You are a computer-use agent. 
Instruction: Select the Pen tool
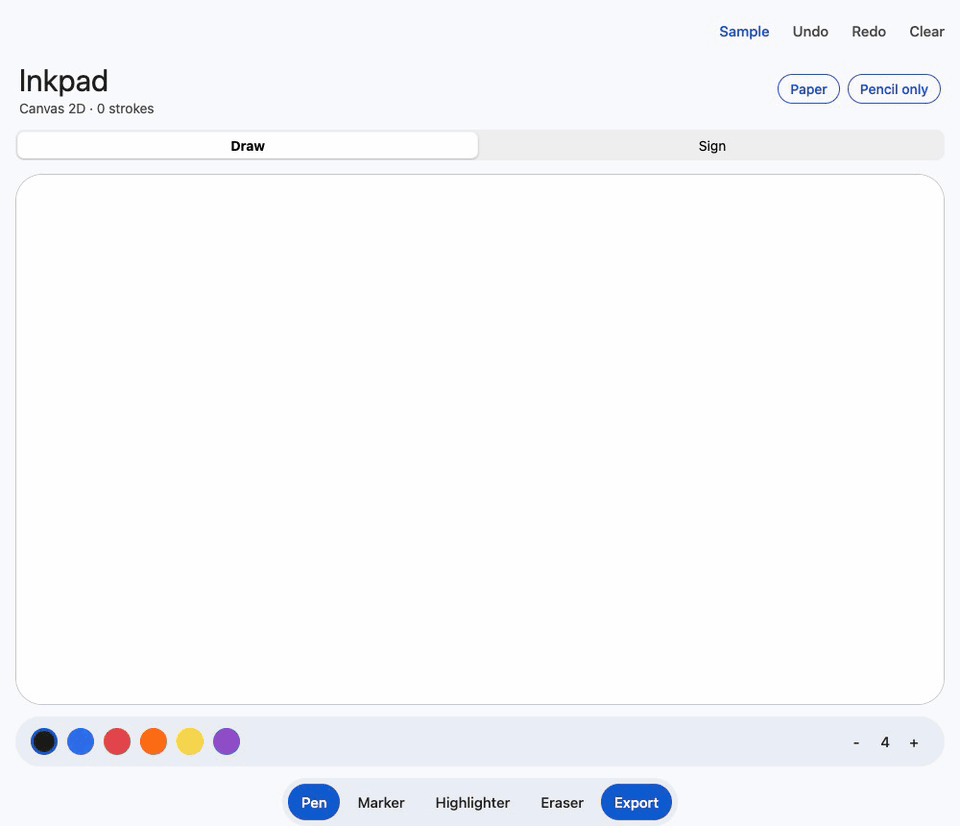313,802
